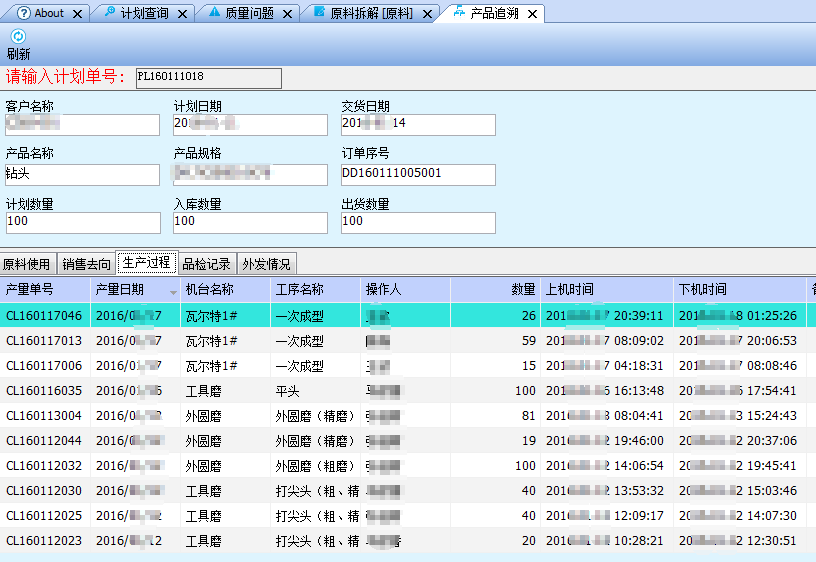Select the 外发情况 tab
816x562 pixels.
coord(267,264)
